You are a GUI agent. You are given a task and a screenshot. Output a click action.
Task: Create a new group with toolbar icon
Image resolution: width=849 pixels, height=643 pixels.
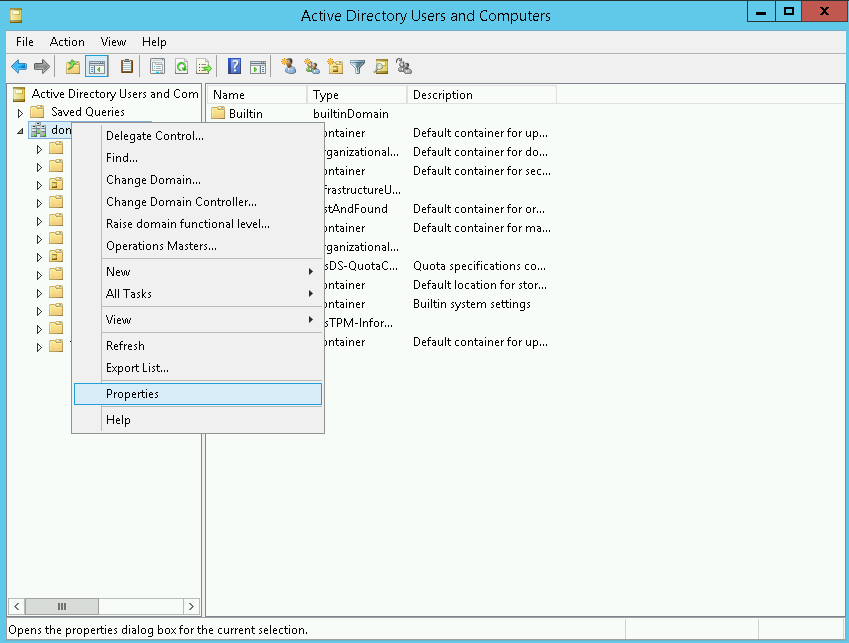[x=312, y=67]
